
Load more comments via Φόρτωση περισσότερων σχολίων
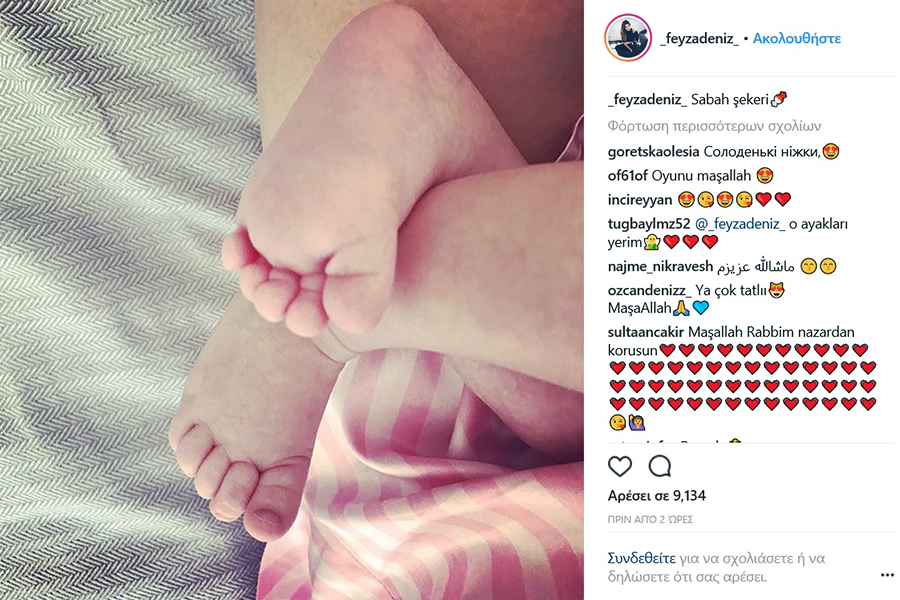714,126
